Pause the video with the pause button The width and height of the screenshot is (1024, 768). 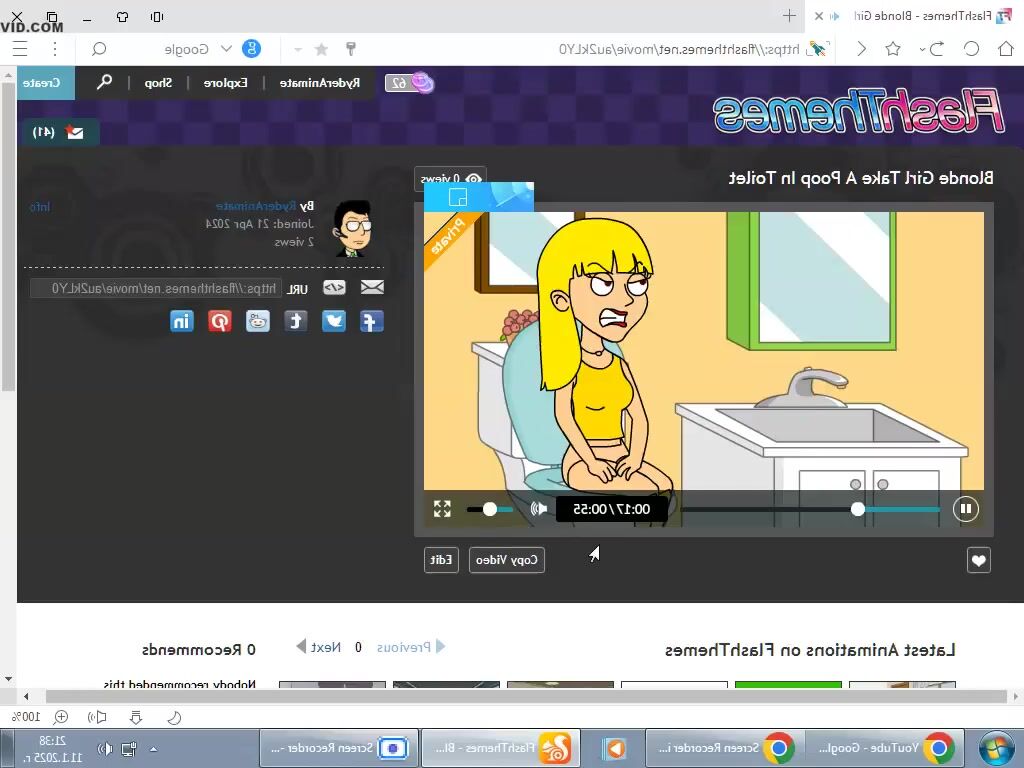point(965,509)
